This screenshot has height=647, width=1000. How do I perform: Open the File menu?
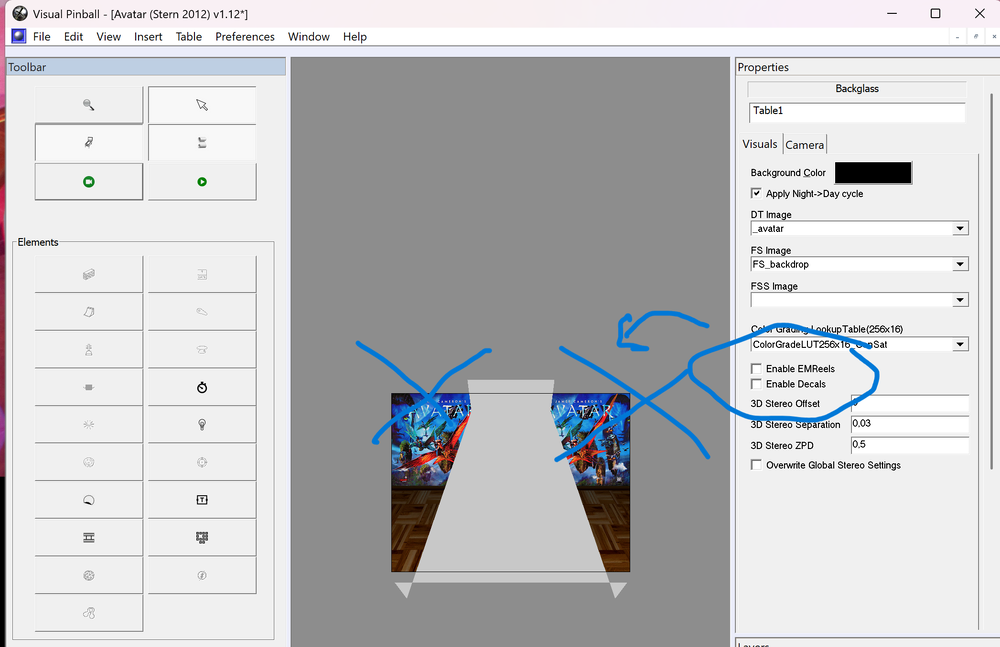pyautogui.click(x=41, y=37)
